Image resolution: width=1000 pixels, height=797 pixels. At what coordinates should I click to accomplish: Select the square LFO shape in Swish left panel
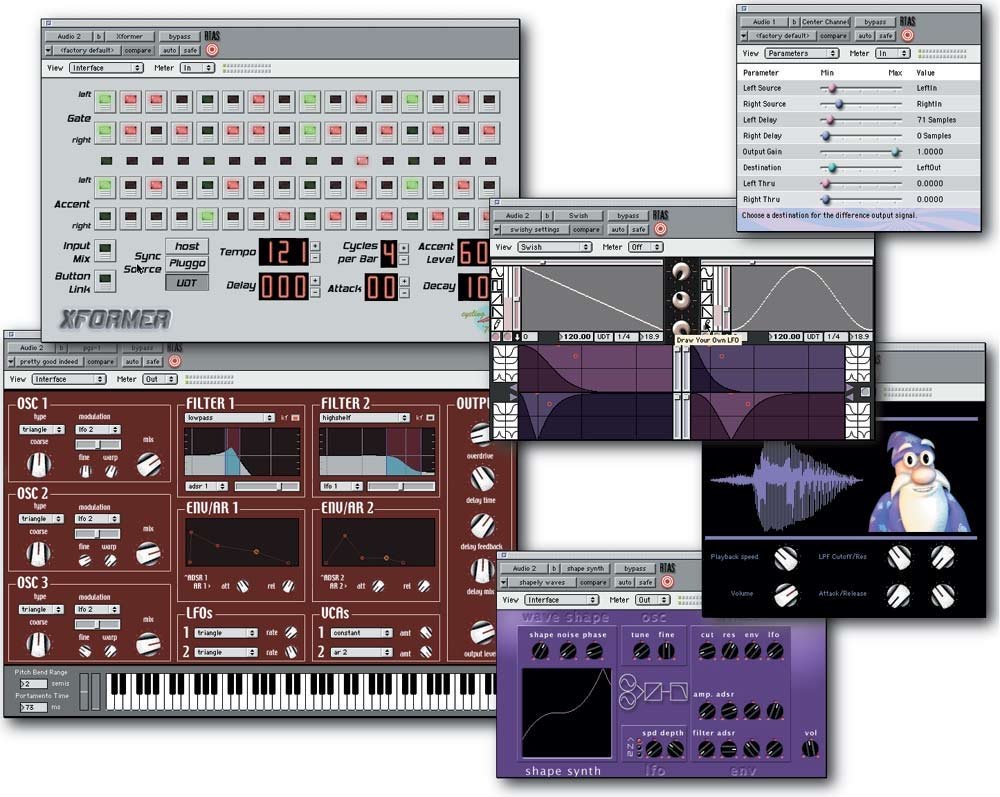click(498, 286)
